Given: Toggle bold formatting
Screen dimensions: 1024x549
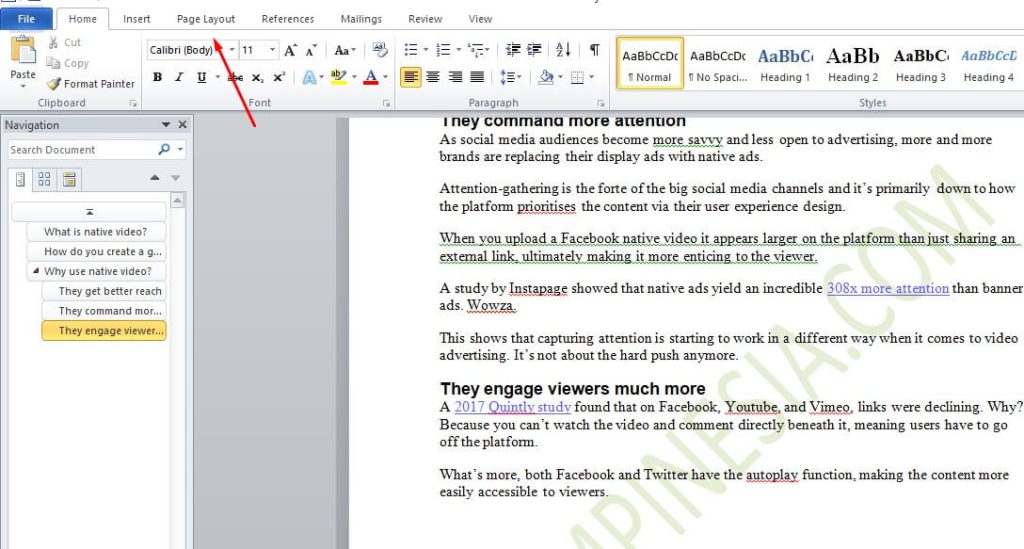Looking at the screenshot, I should (x=157, y=78).
